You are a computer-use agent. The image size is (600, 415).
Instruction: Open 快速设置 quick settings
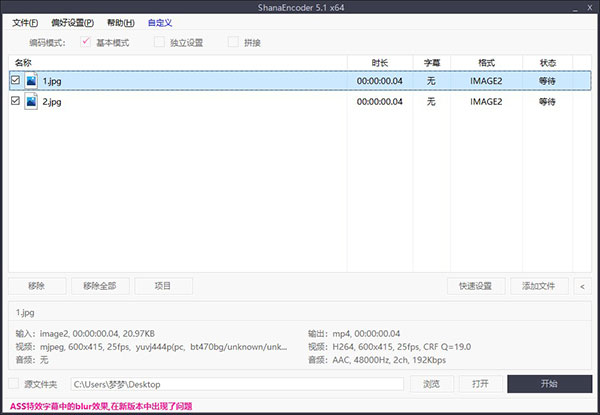point(476,286)
